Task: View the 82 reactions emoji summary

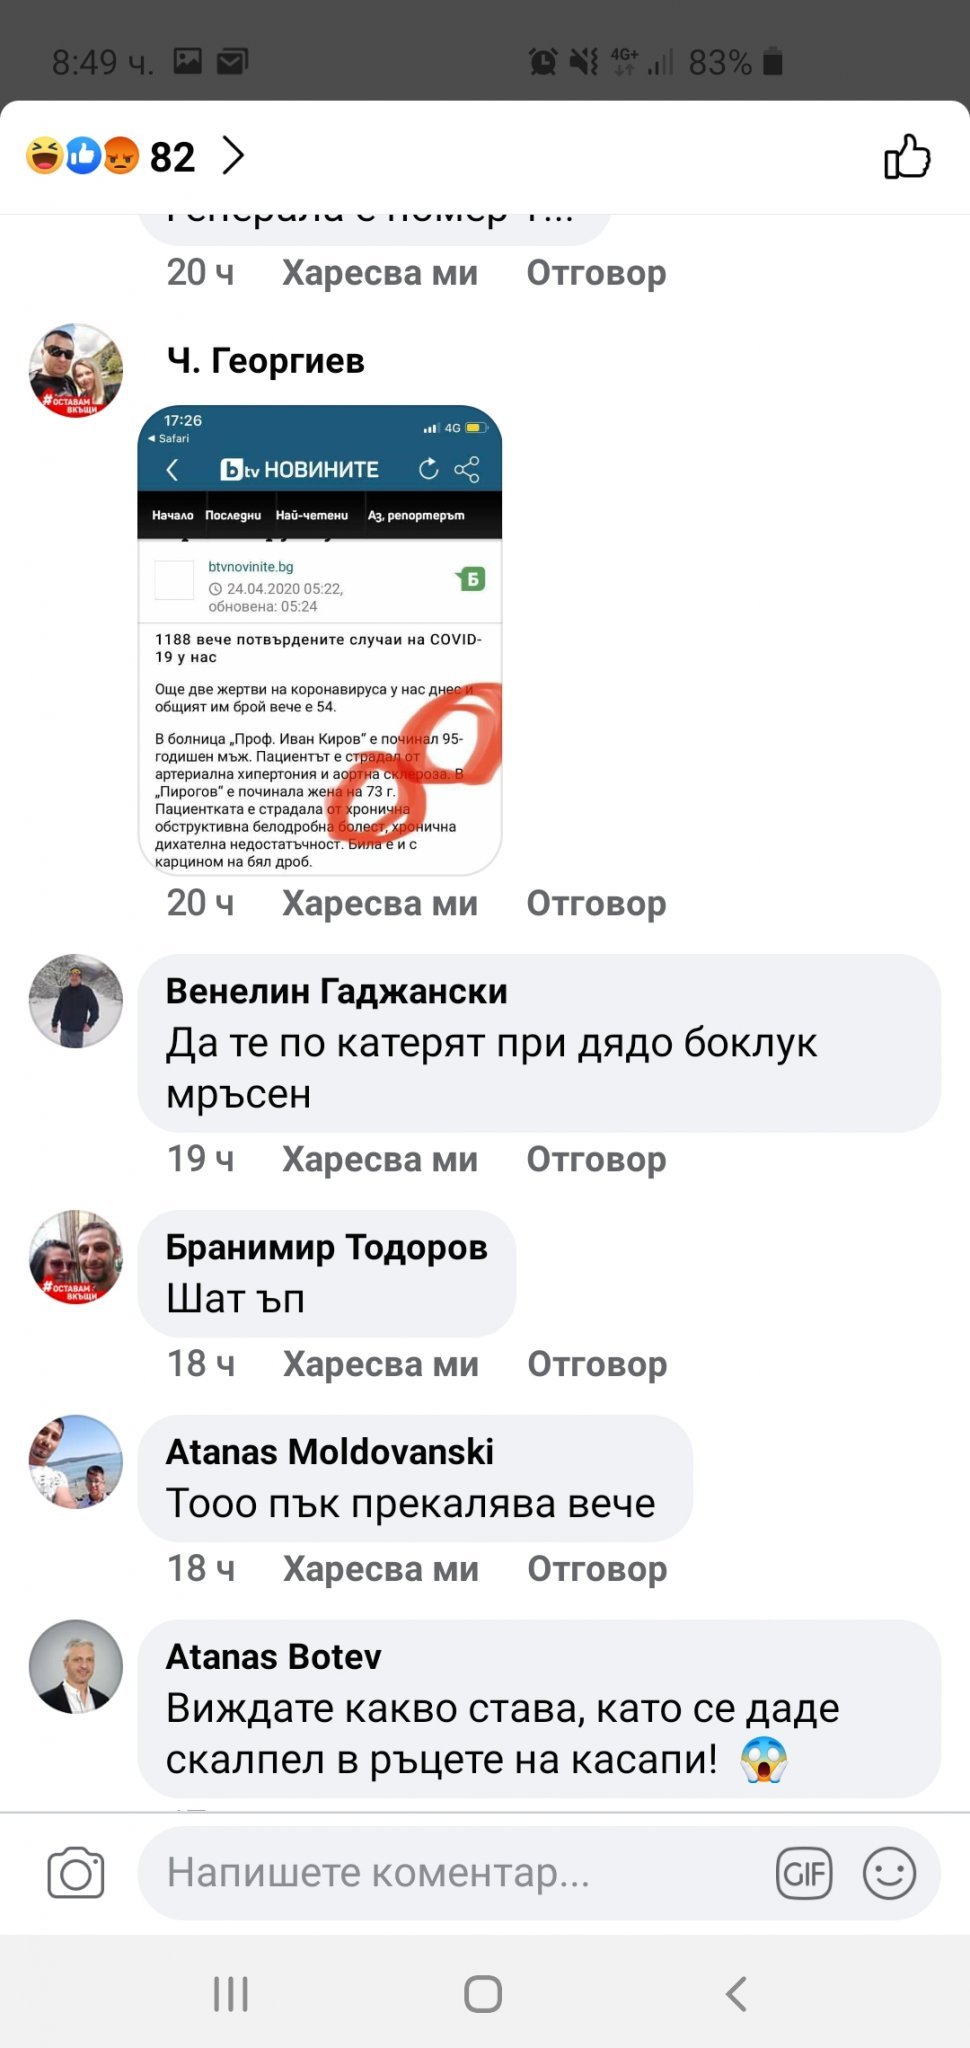Action: pyautogui.click(x=110, y=156)
